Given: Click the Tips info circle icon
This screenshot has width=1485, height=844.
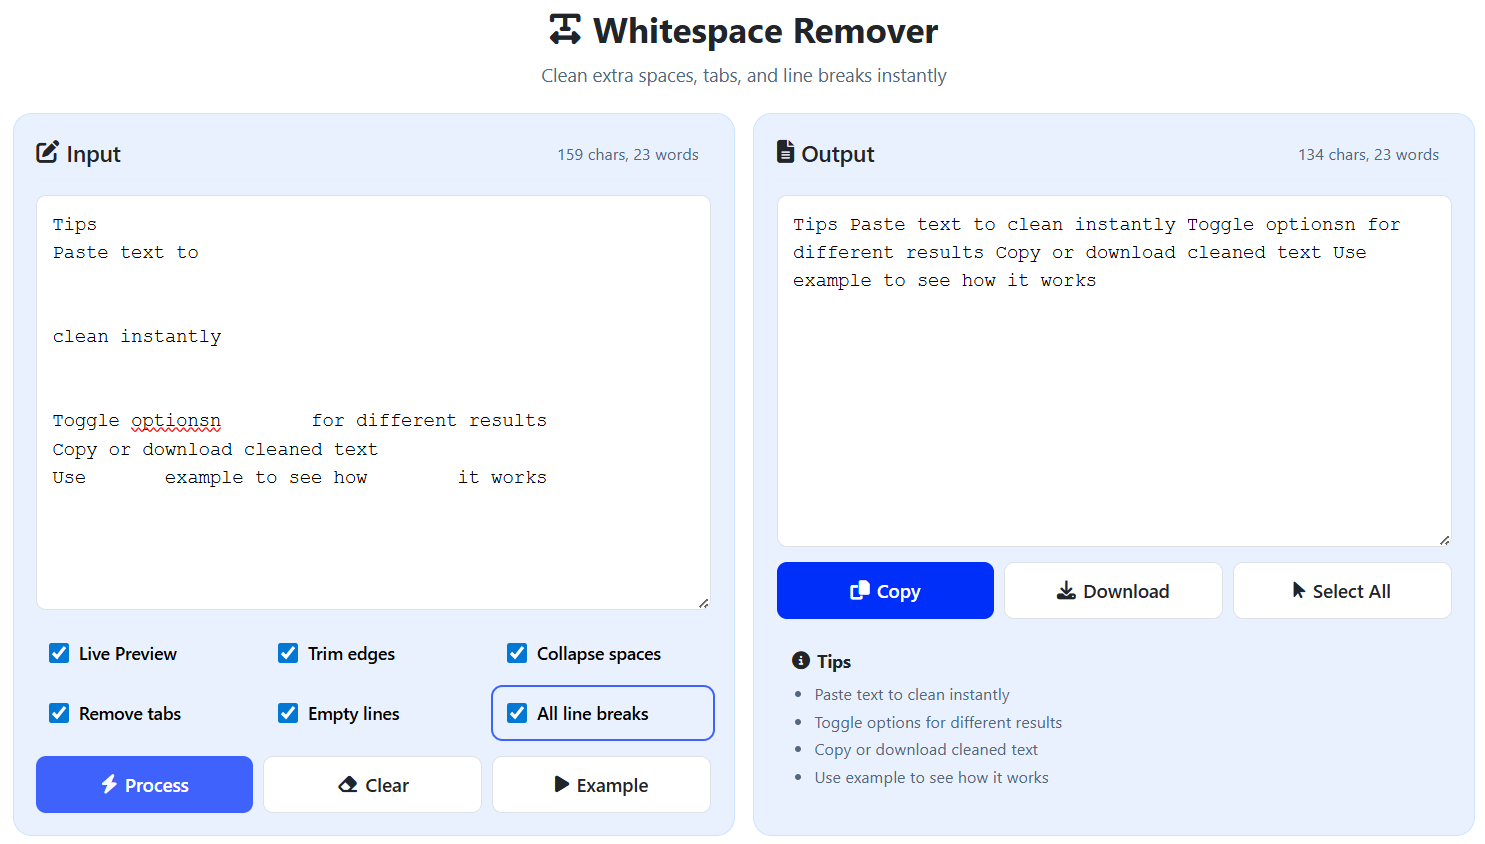Looking at the screenshot, I should 801,660.
